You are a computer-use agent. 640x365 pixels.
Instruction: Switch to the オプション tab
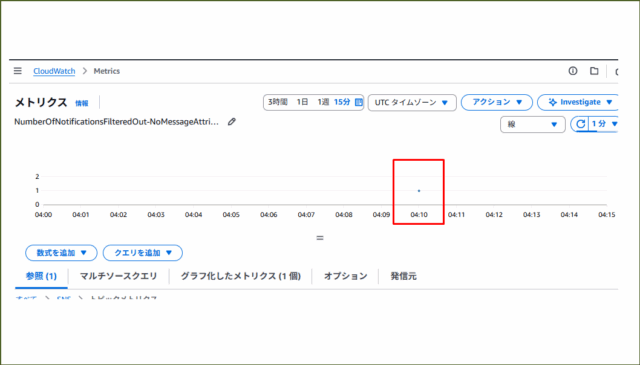pos(346,276)
